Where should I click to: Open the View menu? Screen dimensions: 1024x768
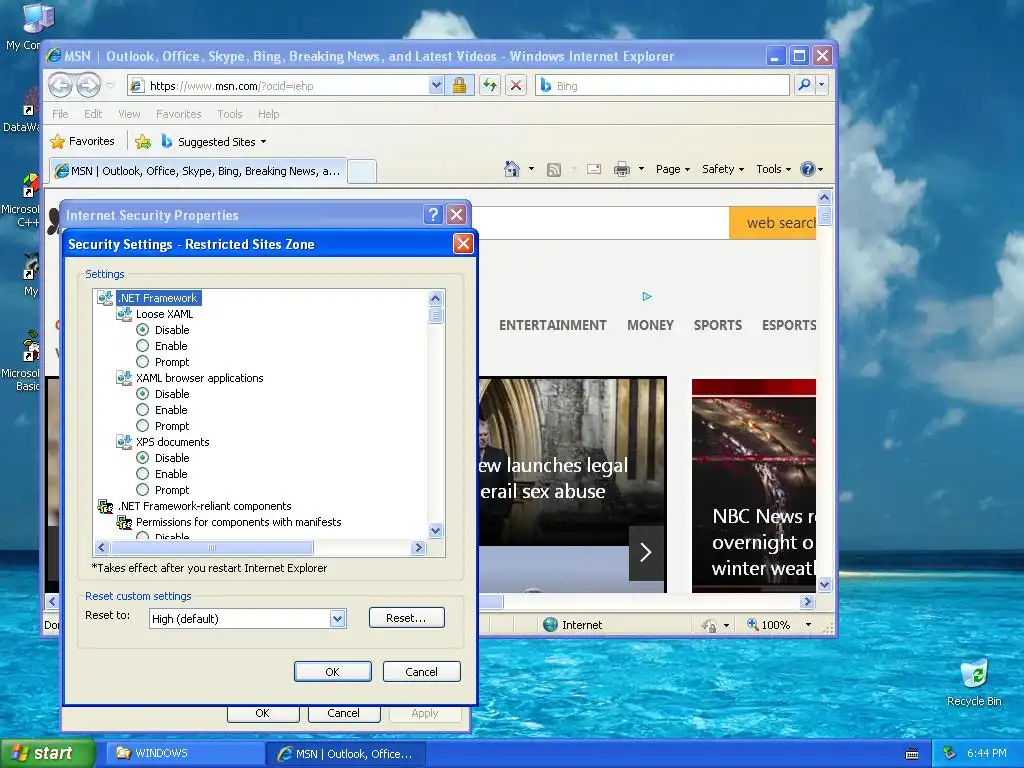coord(129,114)
